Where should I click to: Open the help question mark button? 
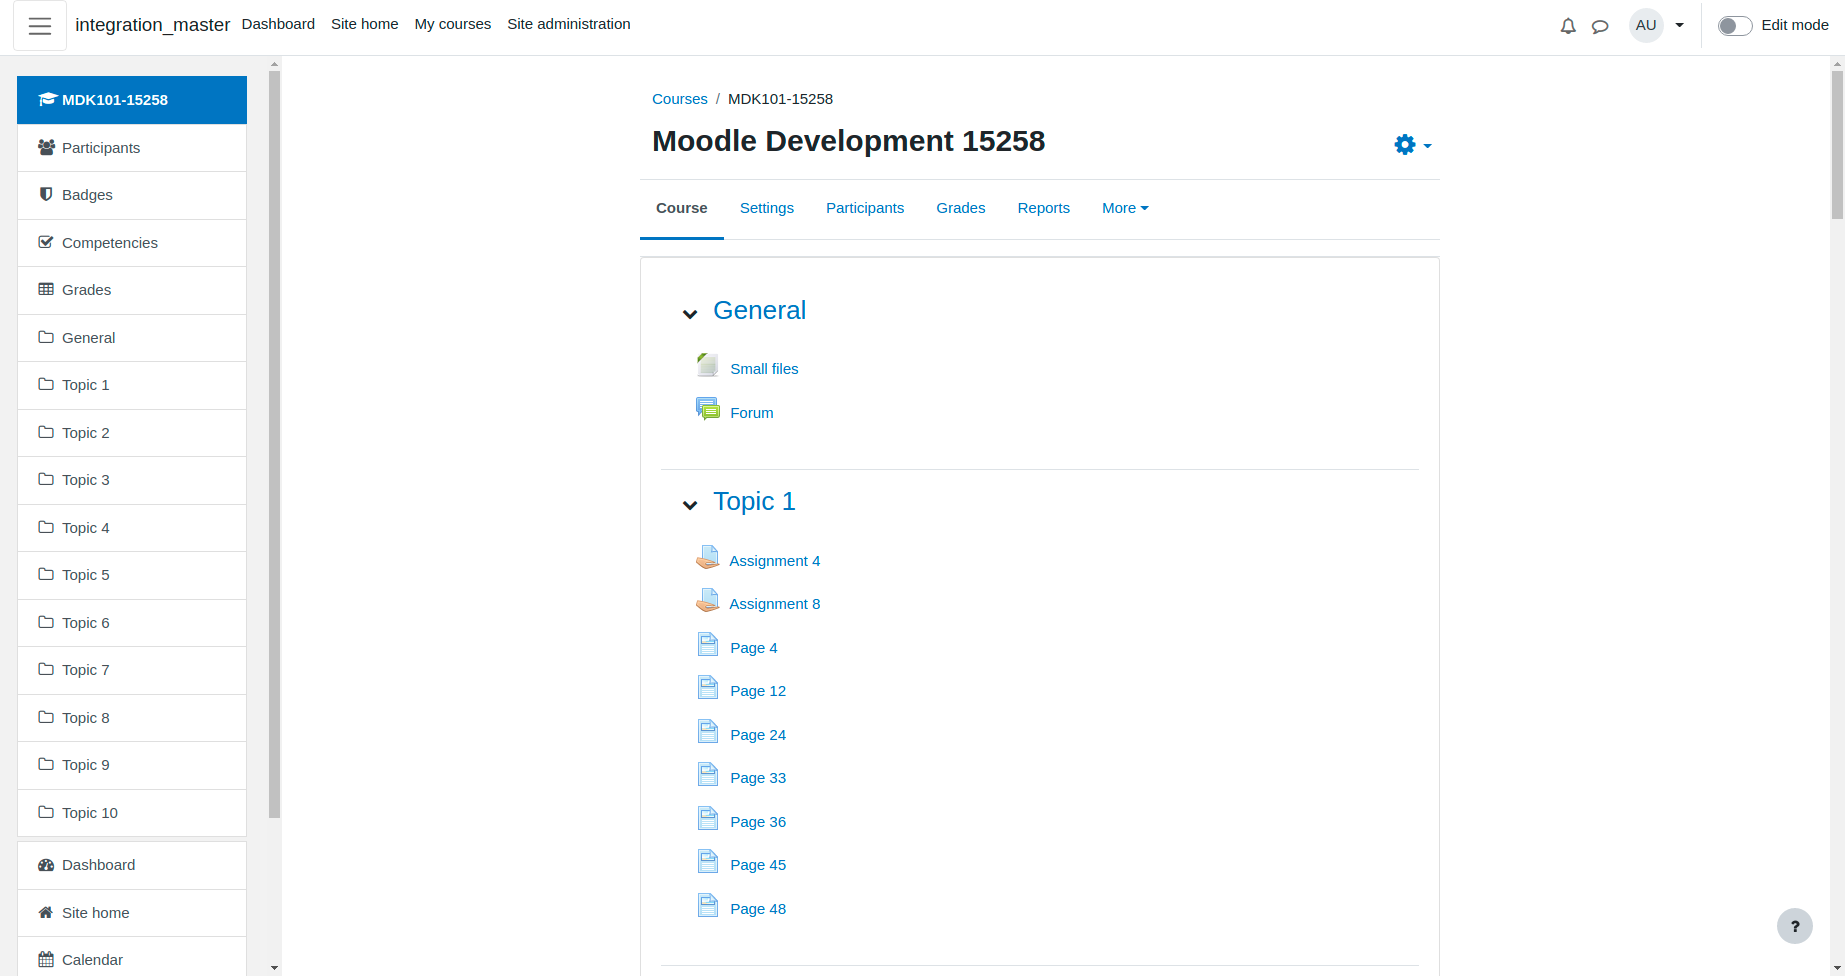pyautogui.click(x=1795, y=926)
